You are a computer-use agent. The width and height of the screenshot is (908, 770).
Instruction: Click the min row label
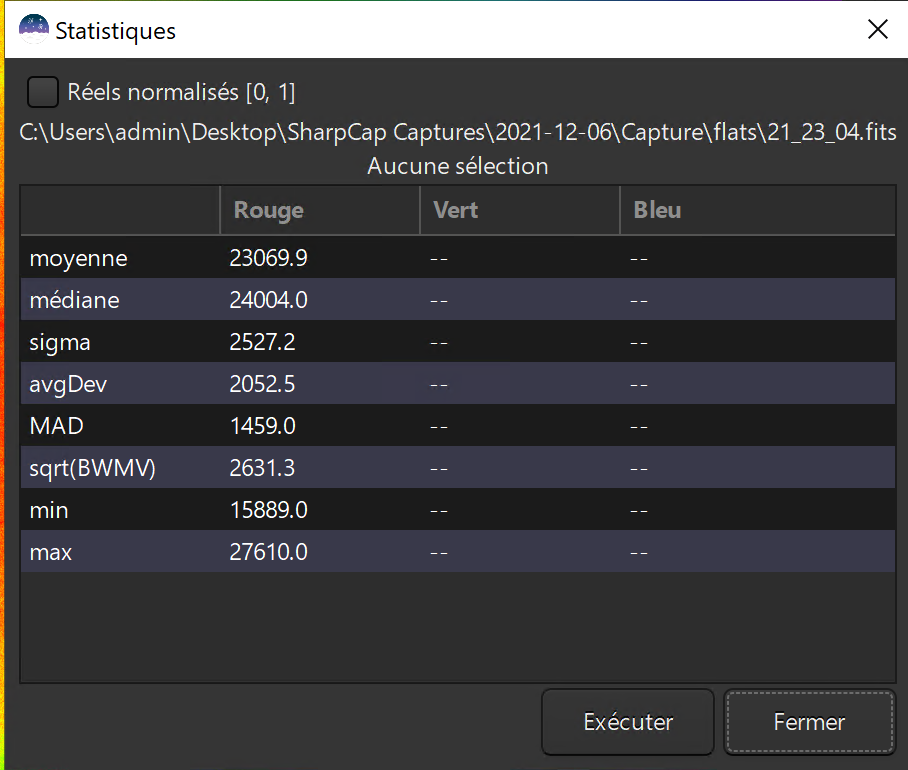(x=49, y=510)
